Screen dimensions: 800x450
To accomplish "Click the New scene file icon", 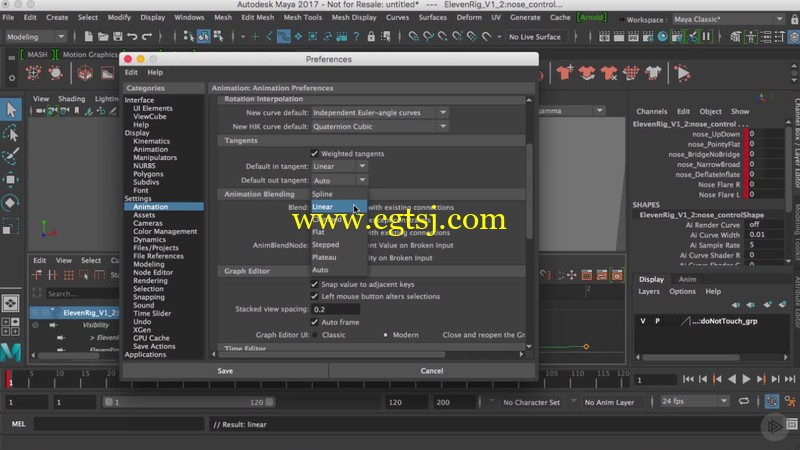I will 88,37.
